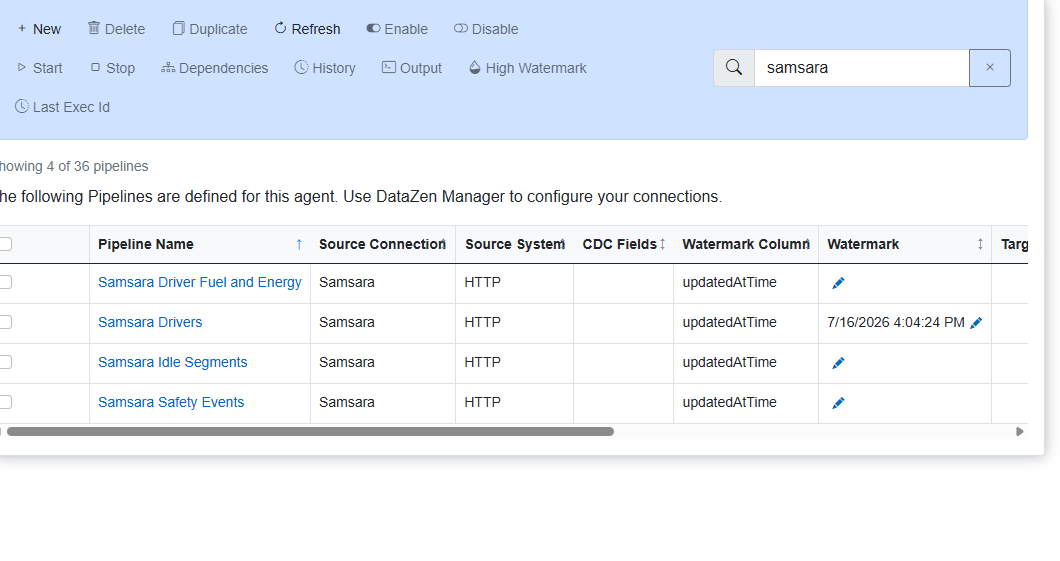Select updatedAtTime in Samsara Idle Segments row
Viewport: 1060px width, 561px height.
point(729,362)
